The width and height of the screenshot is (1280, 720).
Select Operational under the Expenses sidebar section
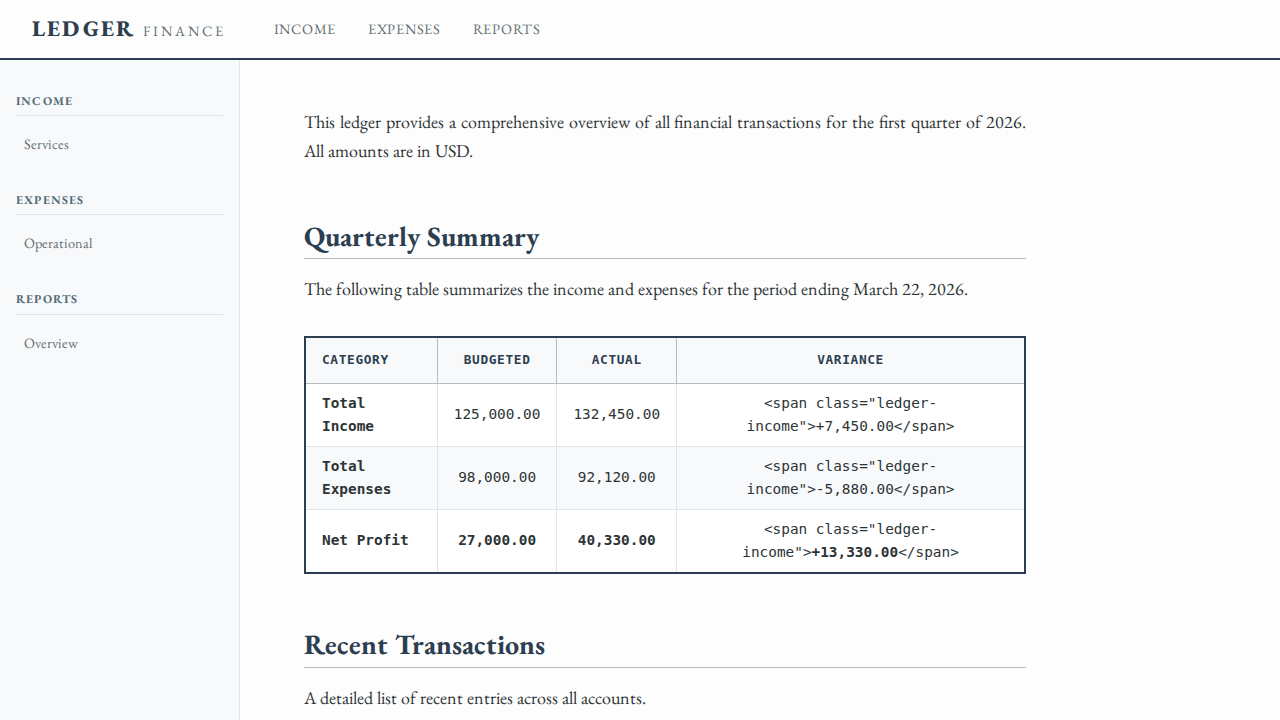[x=58, y=243]
